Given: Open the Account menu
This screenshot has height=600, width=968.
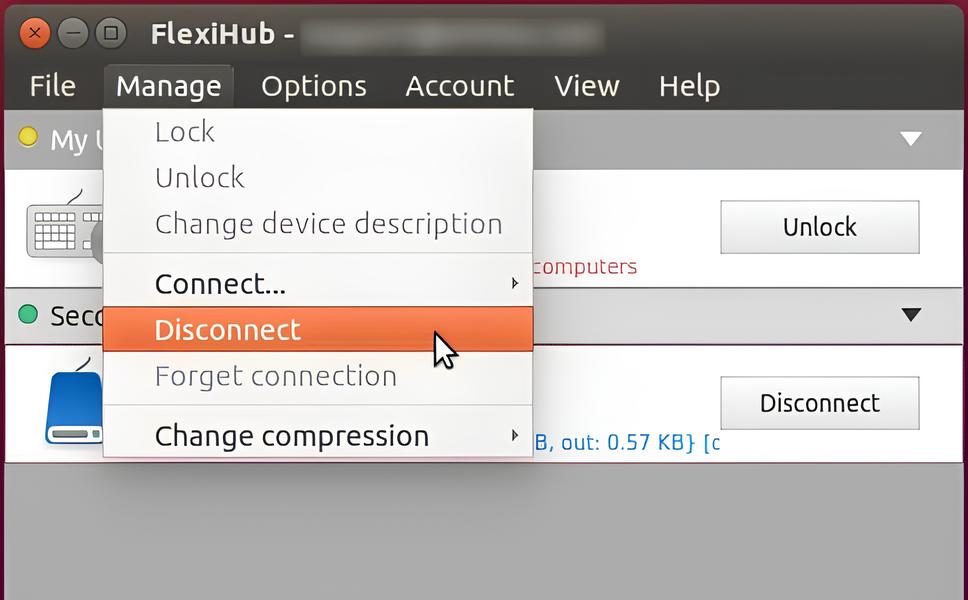Looking at the screenshot, I should 459,86.
